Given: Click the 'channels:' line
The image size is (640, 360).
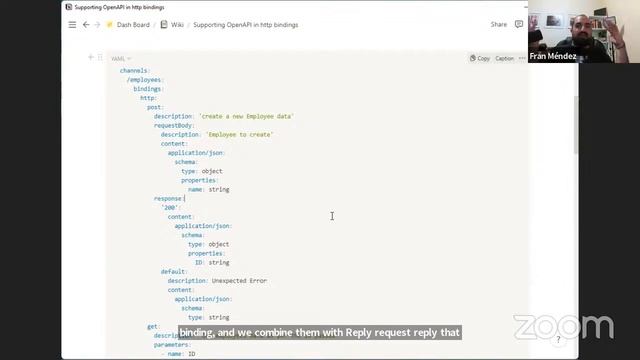Looking at the screenshot, I should click(135, 71).
